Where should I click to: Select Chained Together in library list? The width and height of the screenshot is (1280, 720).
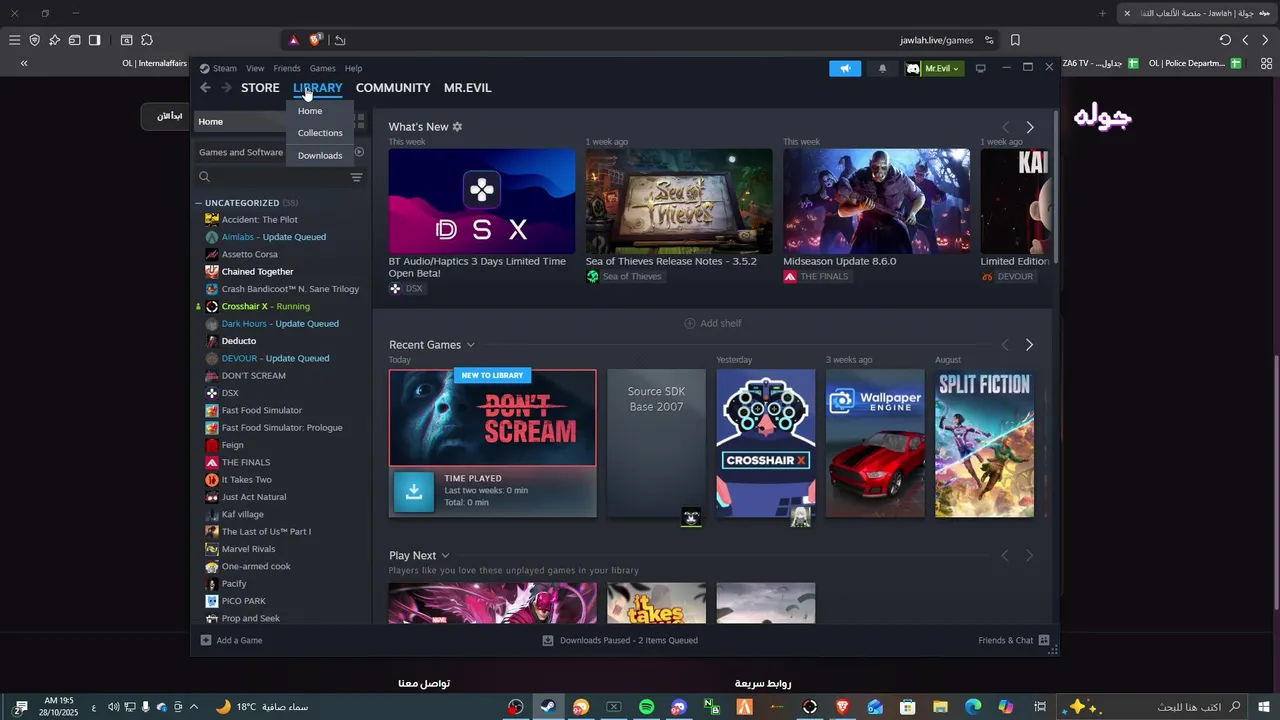point(258,272)
